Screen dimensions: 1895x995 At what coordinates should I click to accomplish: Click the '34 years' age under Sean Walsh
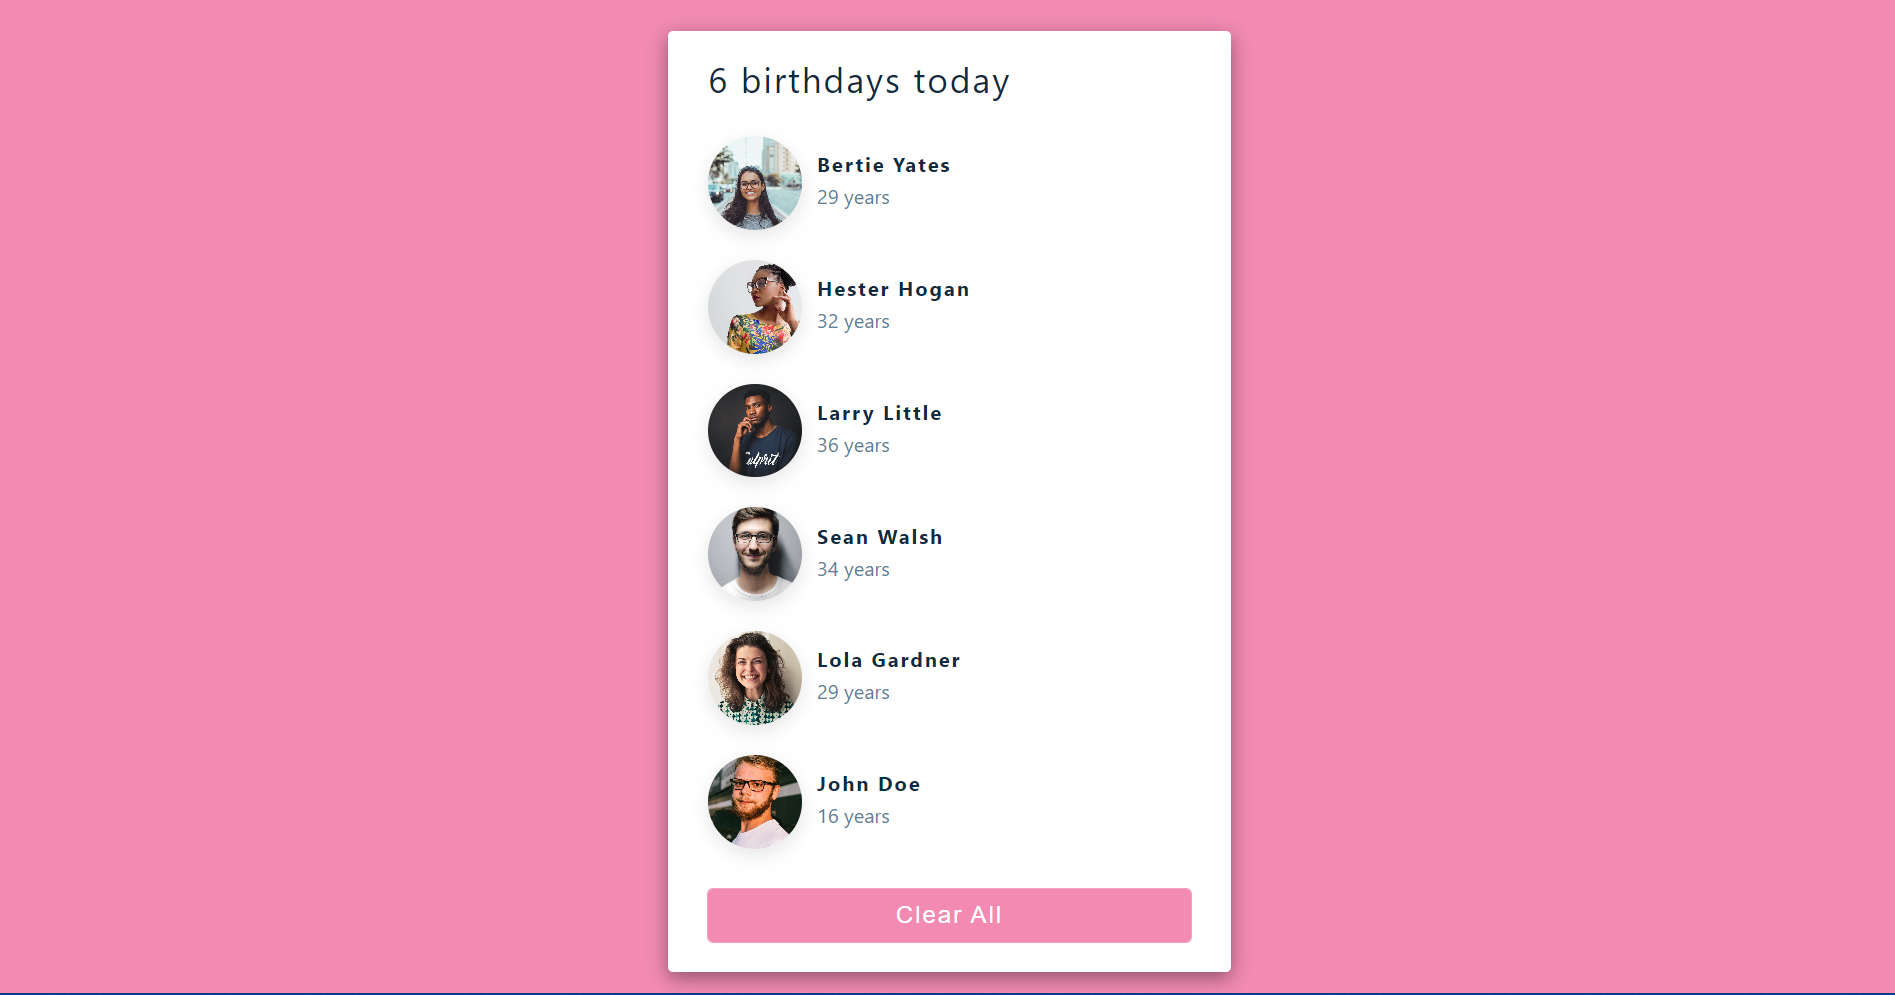[853, 569]
